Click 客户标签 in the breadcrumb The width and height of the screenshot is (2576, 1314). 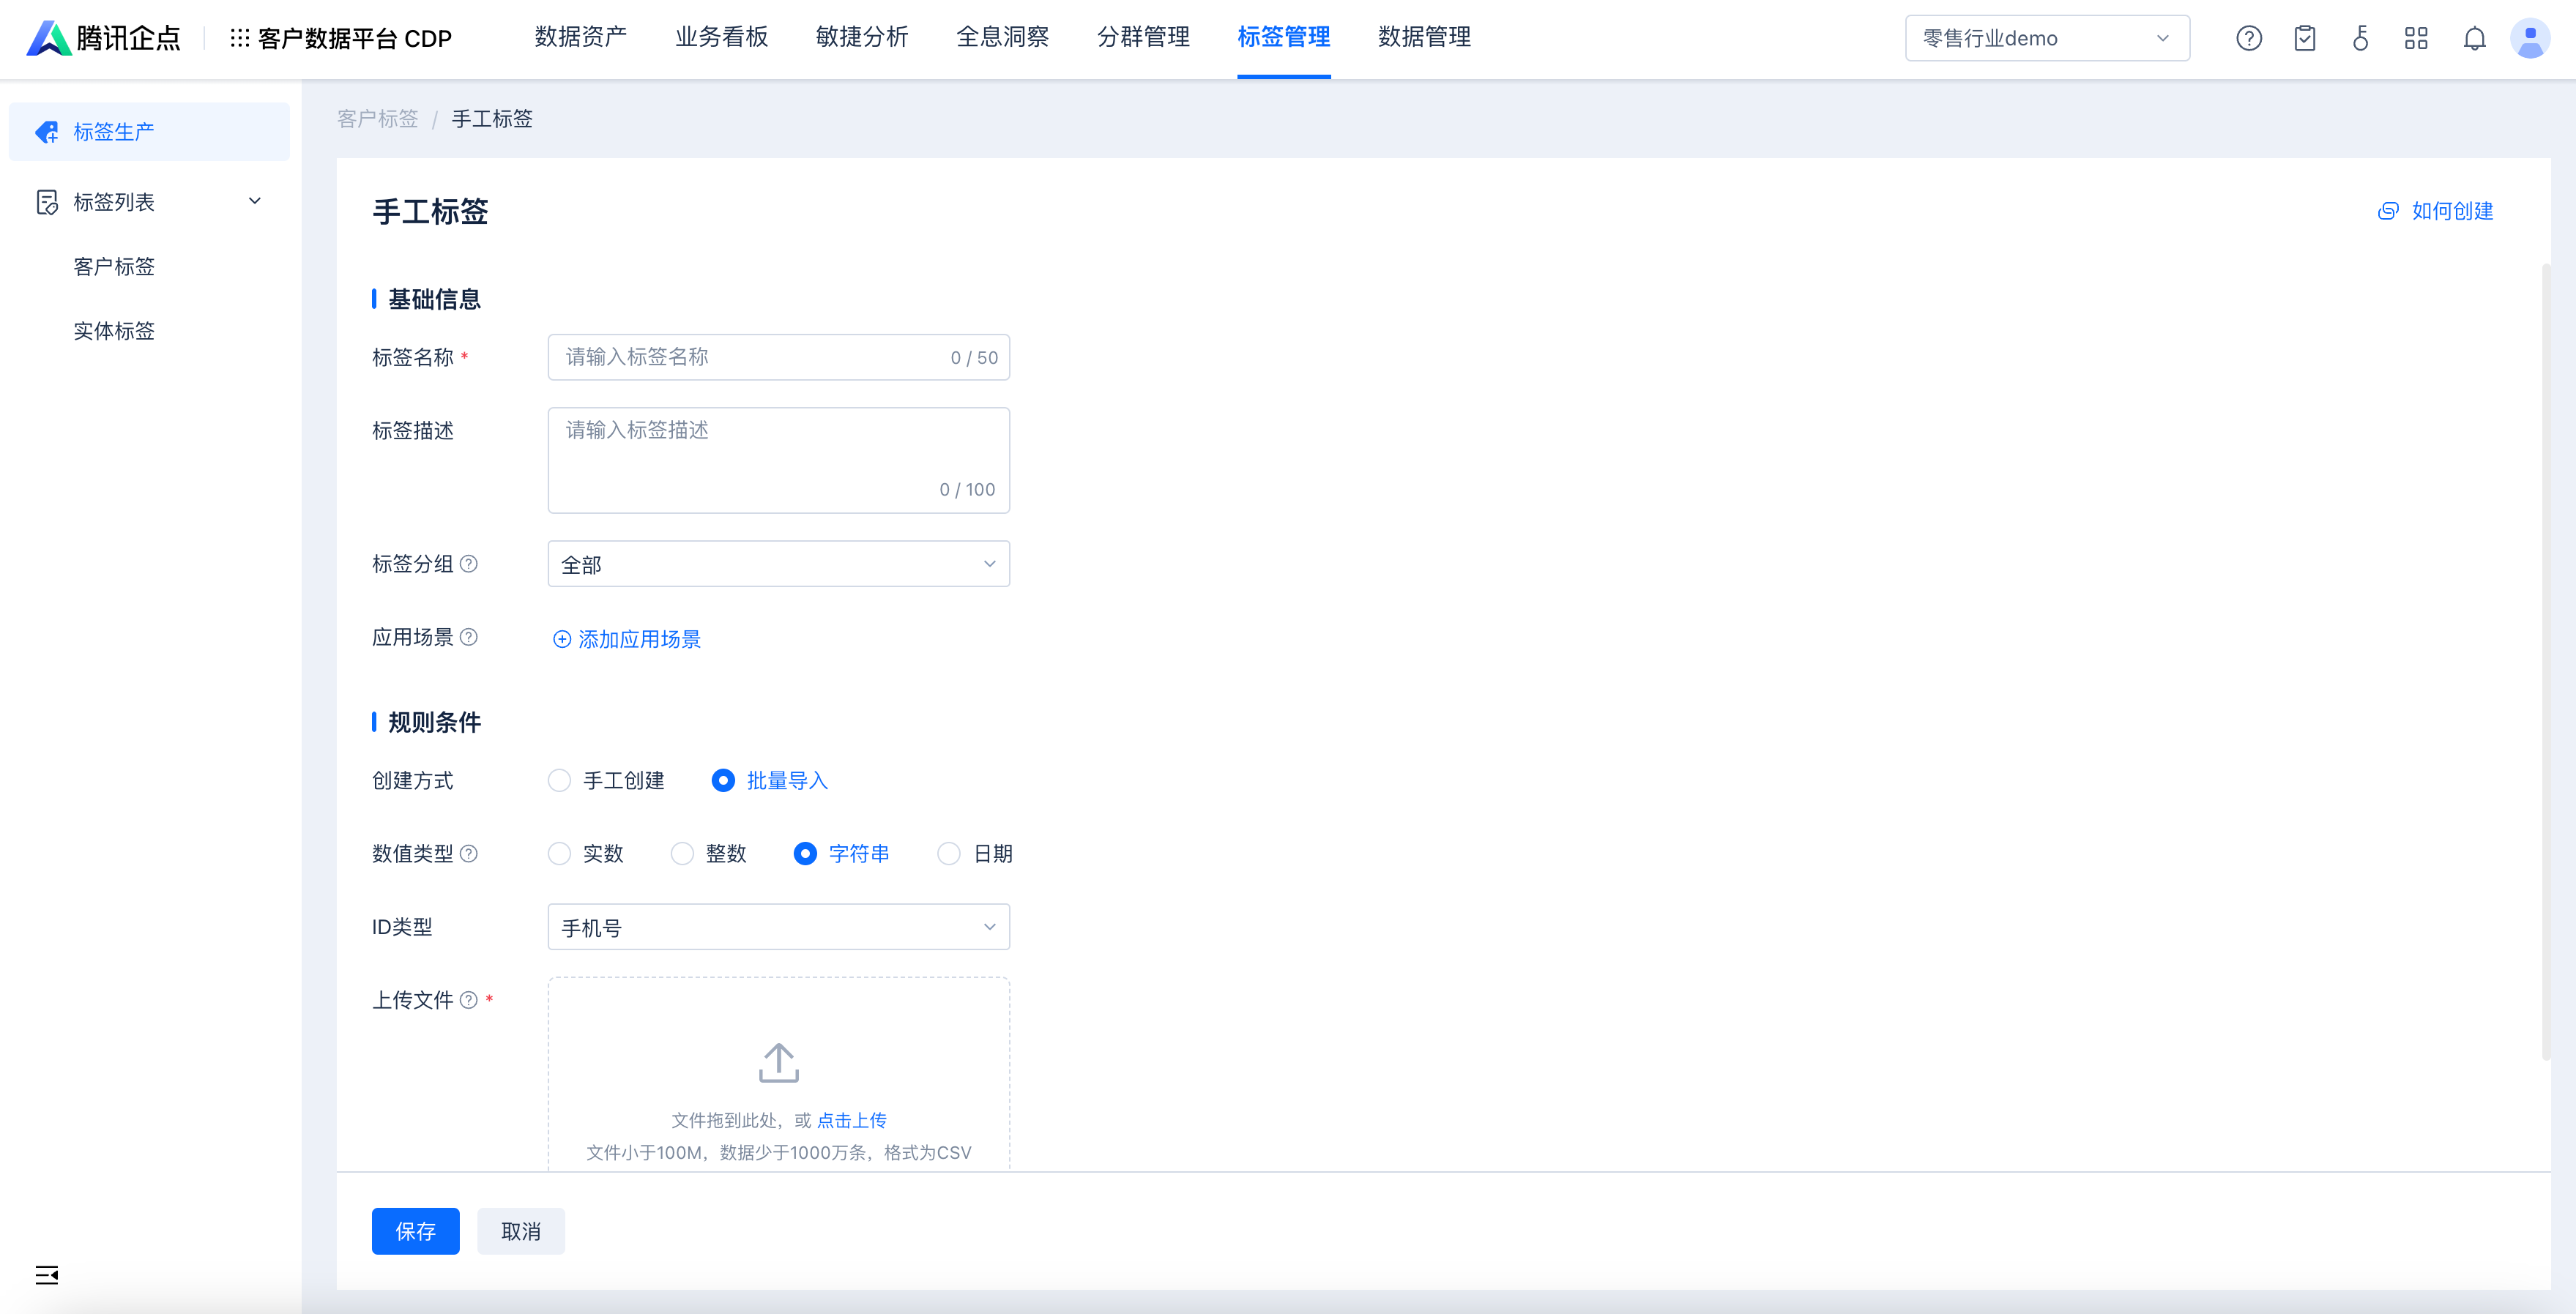[378, 119]
